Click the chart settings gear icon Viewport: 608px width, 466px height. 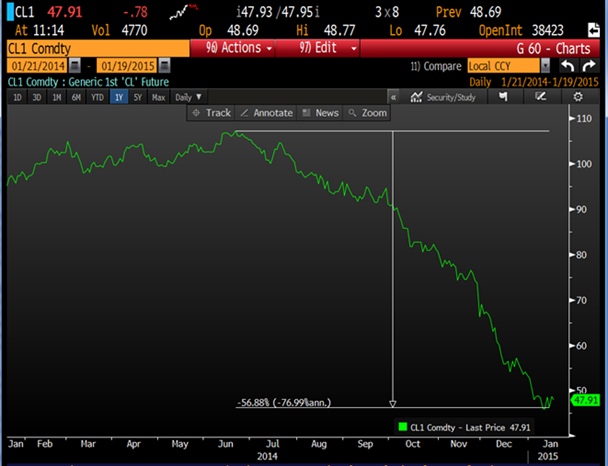pos(577,97)
